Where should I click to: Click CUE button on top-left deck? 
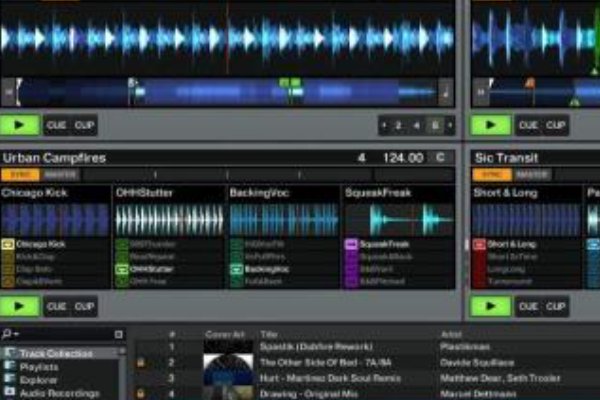point(56,126)
